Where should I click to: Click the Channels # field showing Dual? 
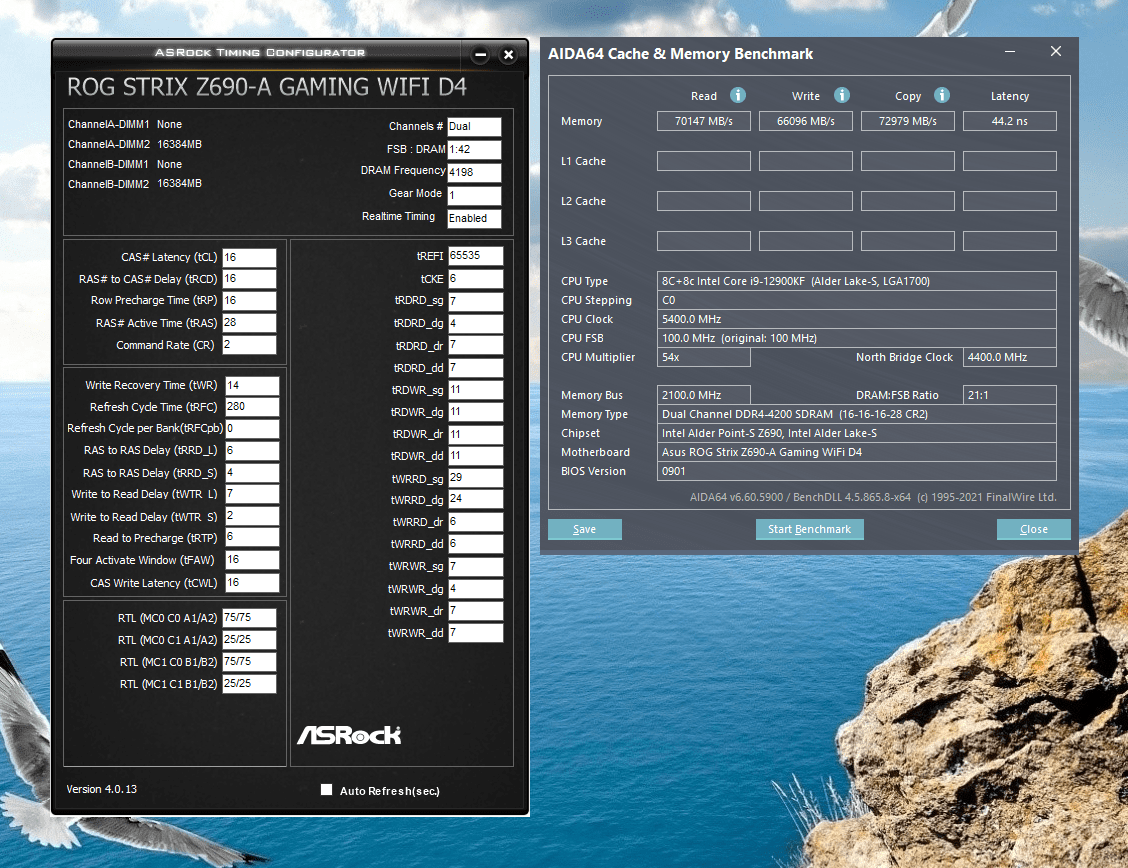pos(474,127)
